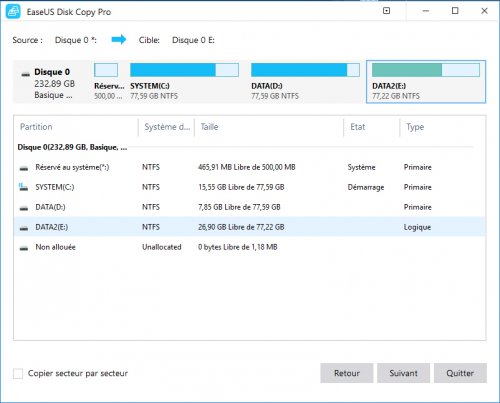Click Primaire cell in the DATA(D:) row
This screenshot has height=403, width=500.
[x=418, y=207]
